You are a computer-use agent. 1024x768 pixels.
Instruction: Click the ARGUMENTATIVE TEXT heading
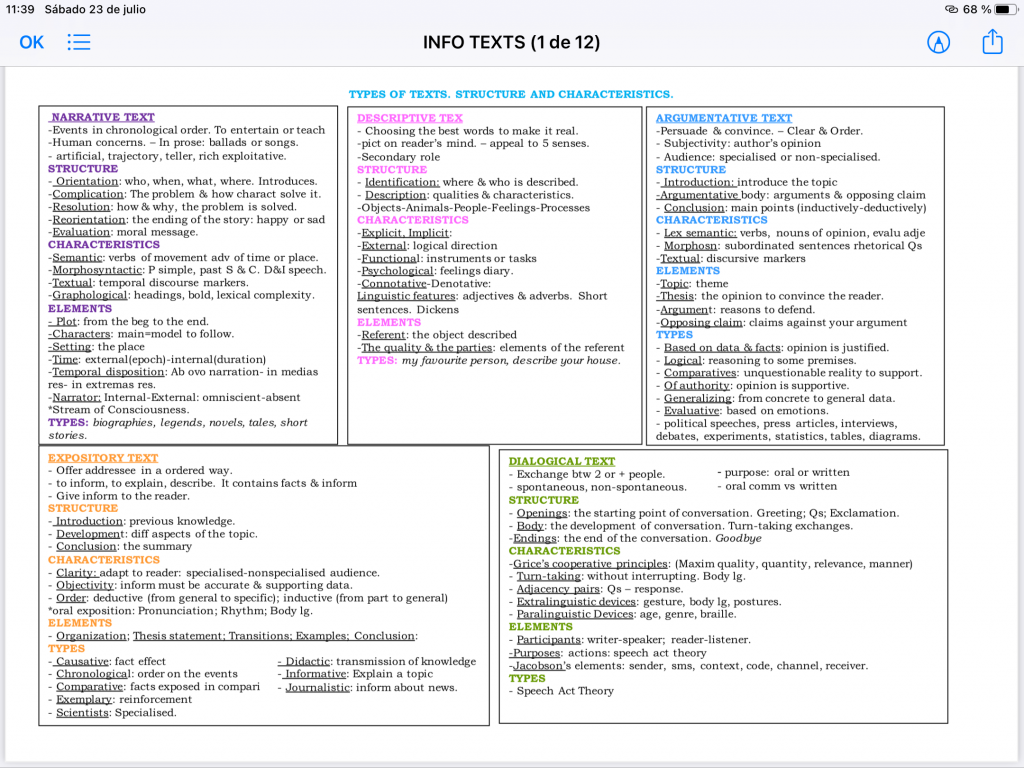724,118
